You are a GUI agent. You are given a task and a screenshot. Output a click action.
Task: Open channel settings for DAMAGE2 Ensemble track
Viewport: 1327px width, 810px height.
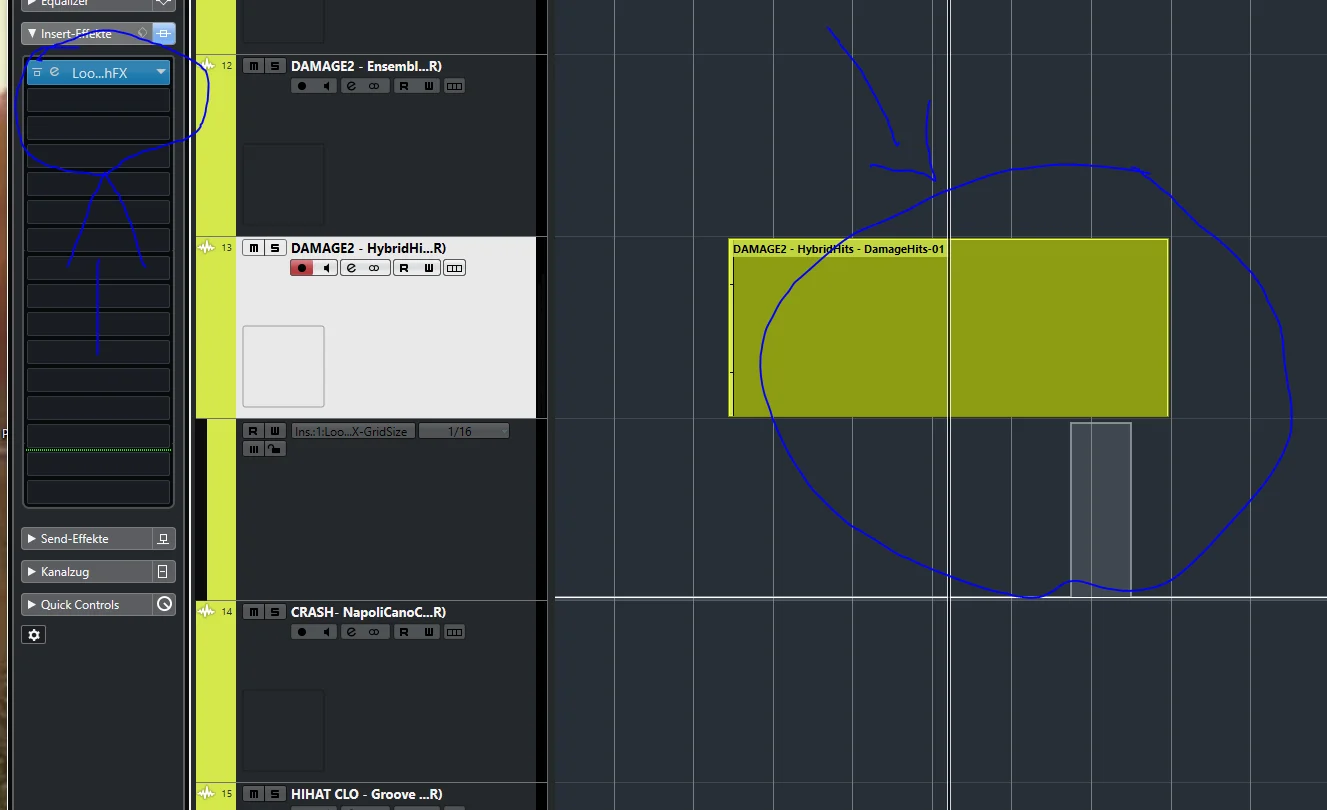coord(351,86)
